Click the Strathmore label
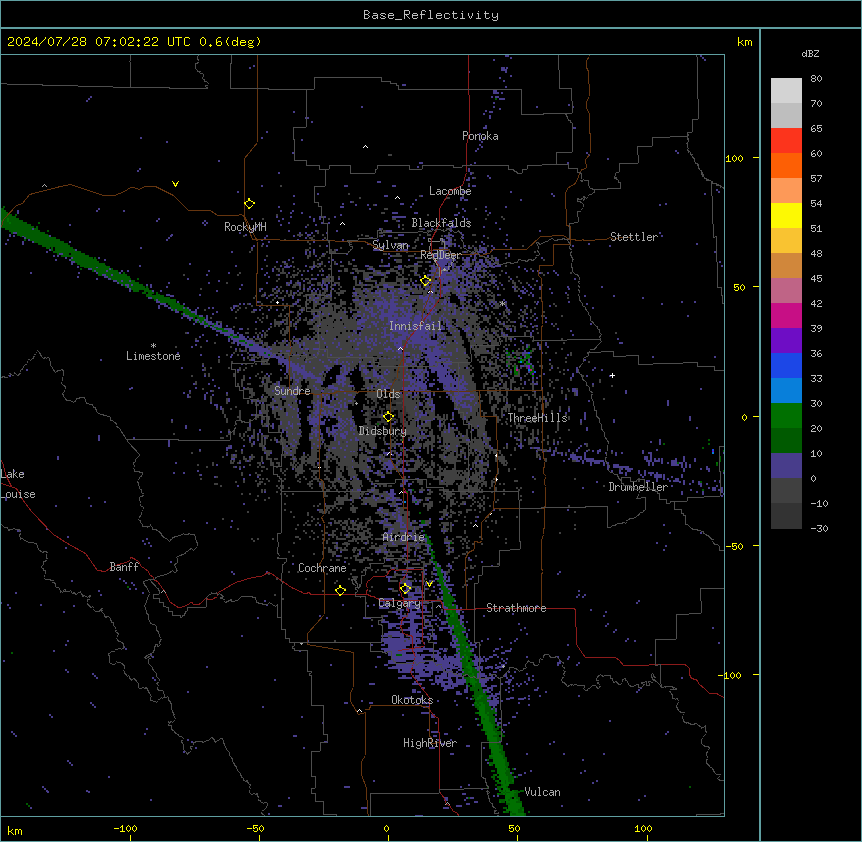 coord(516,608)
